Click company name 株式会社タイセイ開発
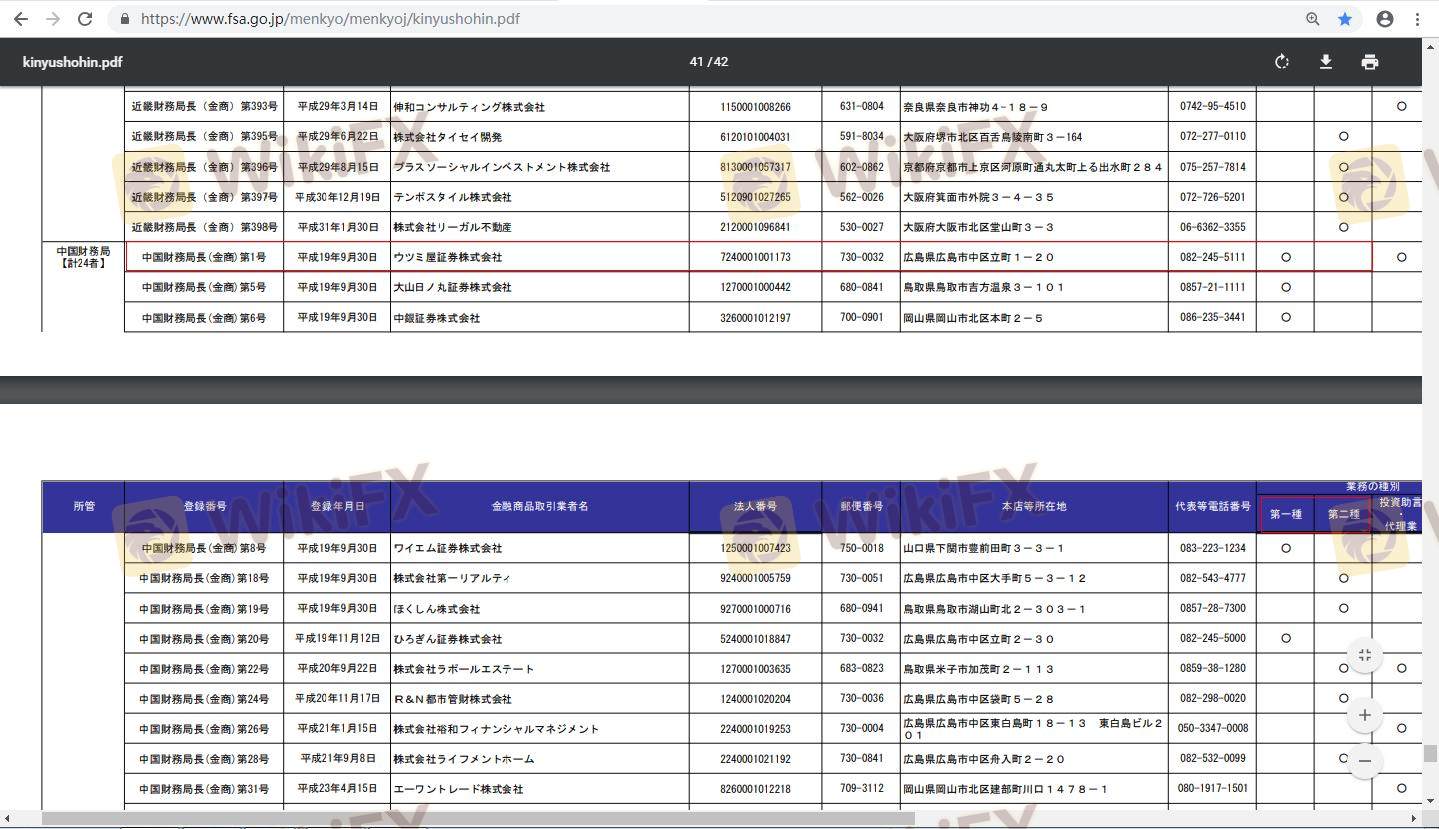 pos(447,137)
